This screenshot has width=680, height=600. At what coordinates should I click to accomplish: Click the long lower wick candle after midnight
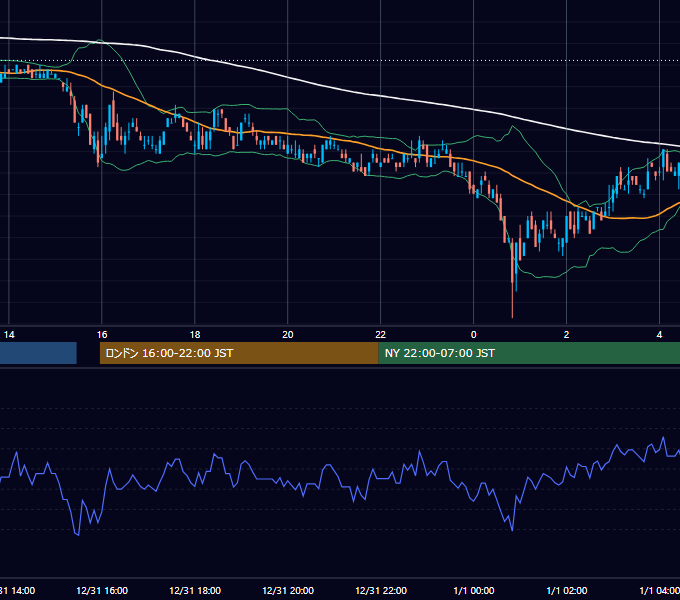click(512, 277)
